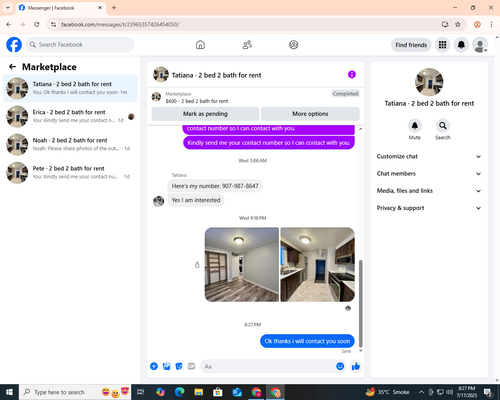
Task: Open Tatiana profile picture in right panel
Action: (429, 82)
